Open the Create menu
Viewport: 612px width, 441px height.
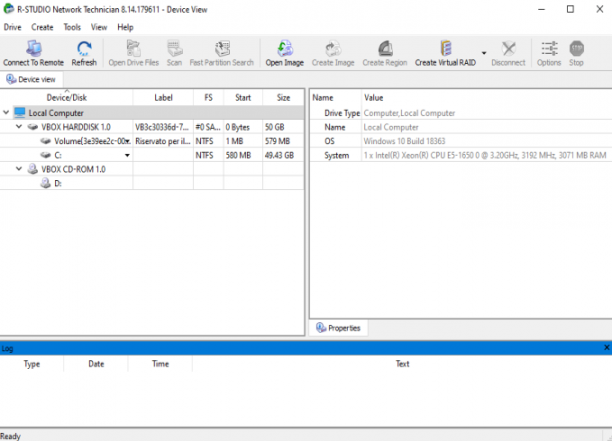pos(42,27)
